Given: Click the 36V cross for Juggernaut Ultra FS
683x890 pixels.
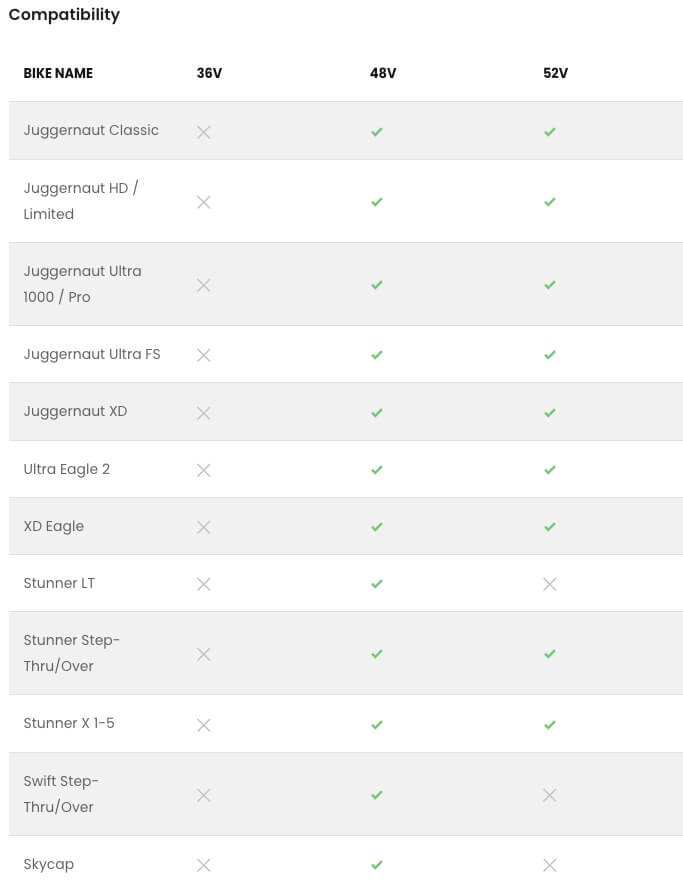Looking at the screenshot, I should click(x=204, y=355).
